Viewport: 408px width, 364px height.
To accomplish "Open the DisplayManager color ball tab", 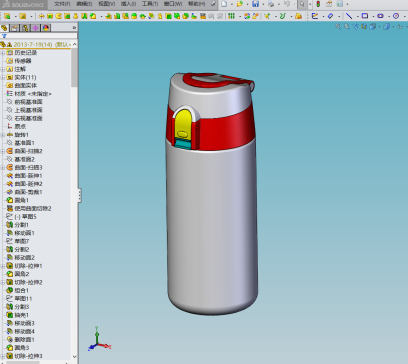I will (x=46, y=28).
